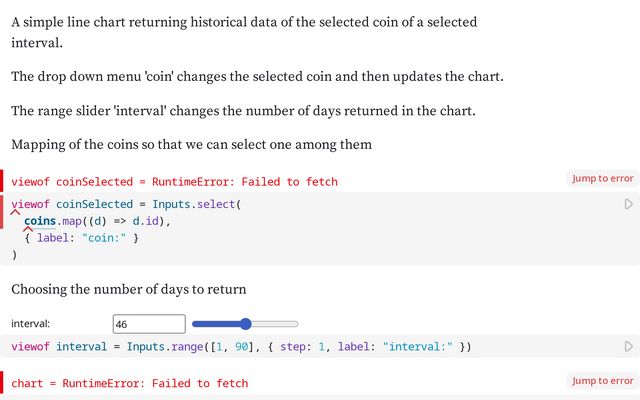Screen dimensions: 640x400
Task: Click the underlined coins reference in code
Action: [40, 221]
